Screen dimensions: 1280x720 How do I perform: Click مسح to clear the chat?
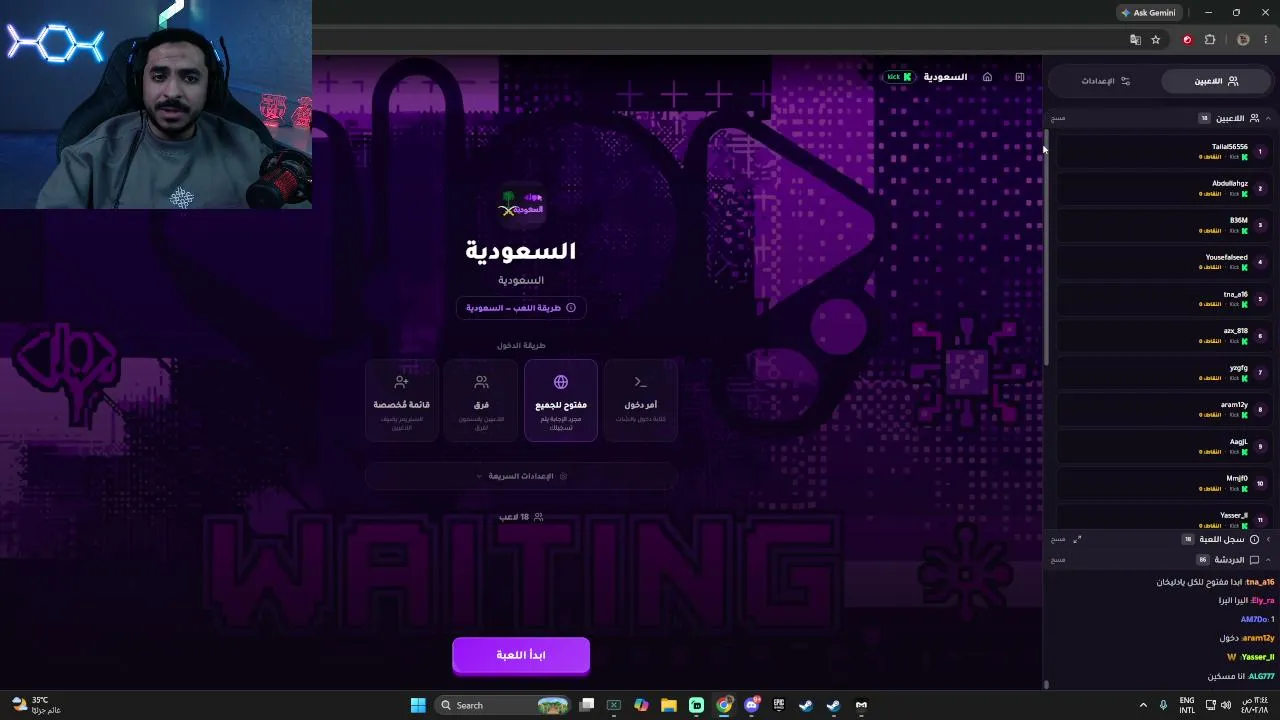[x=1058, y=560]
